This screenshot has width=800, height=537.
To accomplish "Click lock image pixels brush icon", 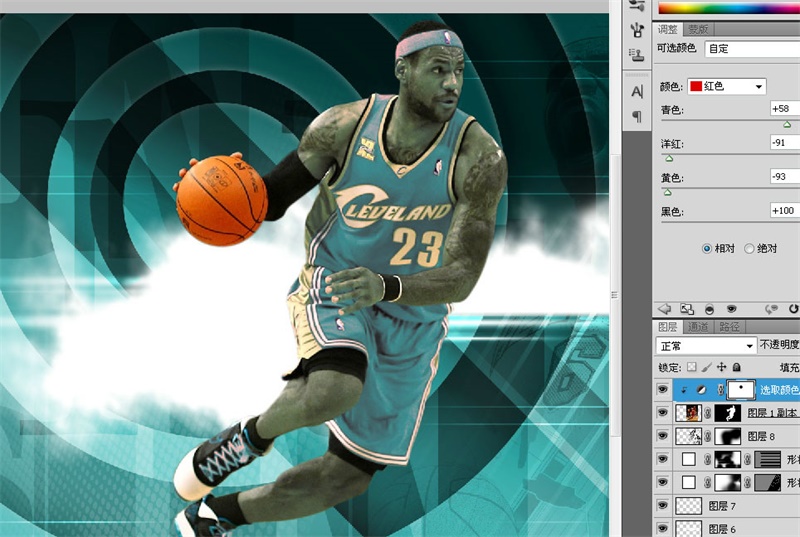I will [x=706, y=367].
